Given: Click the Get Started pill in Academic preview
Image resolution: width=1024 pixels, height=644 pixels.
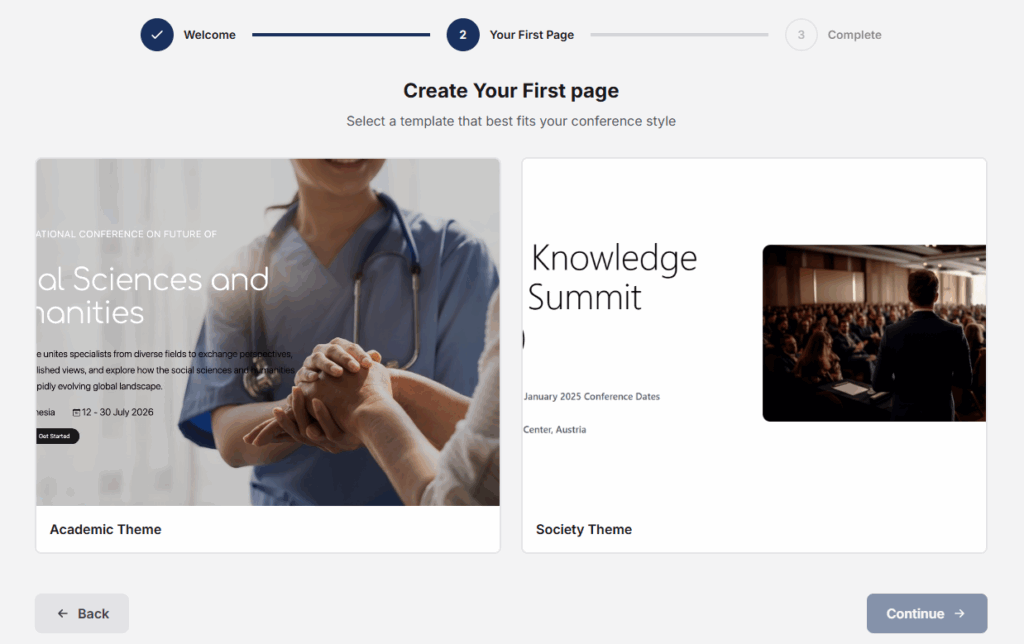Looking at the screenshot, I should (x=57, y=436).
